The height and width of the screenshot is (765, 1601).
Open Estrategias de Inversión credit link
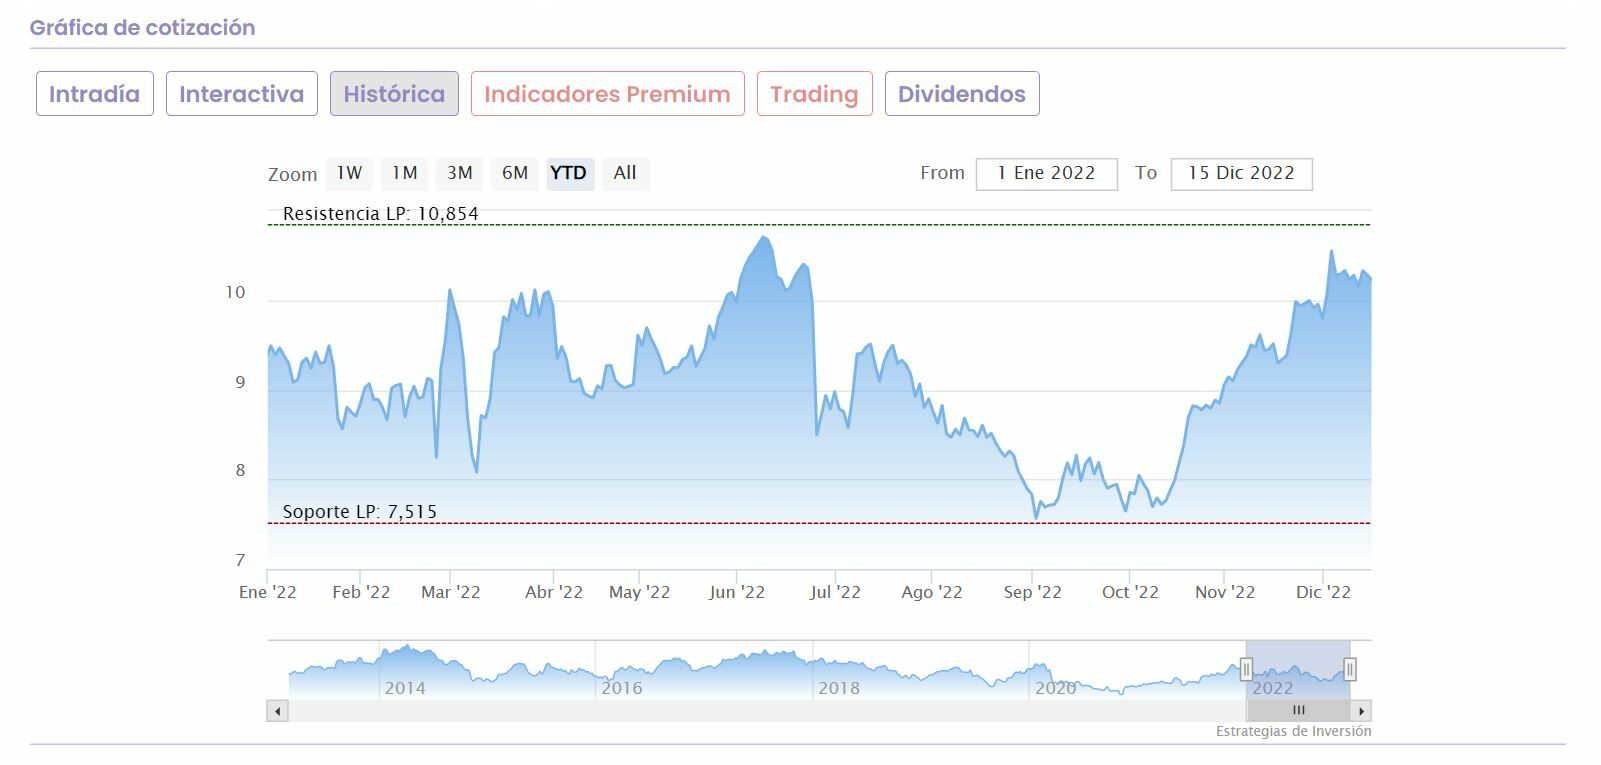click(1293, 732)
